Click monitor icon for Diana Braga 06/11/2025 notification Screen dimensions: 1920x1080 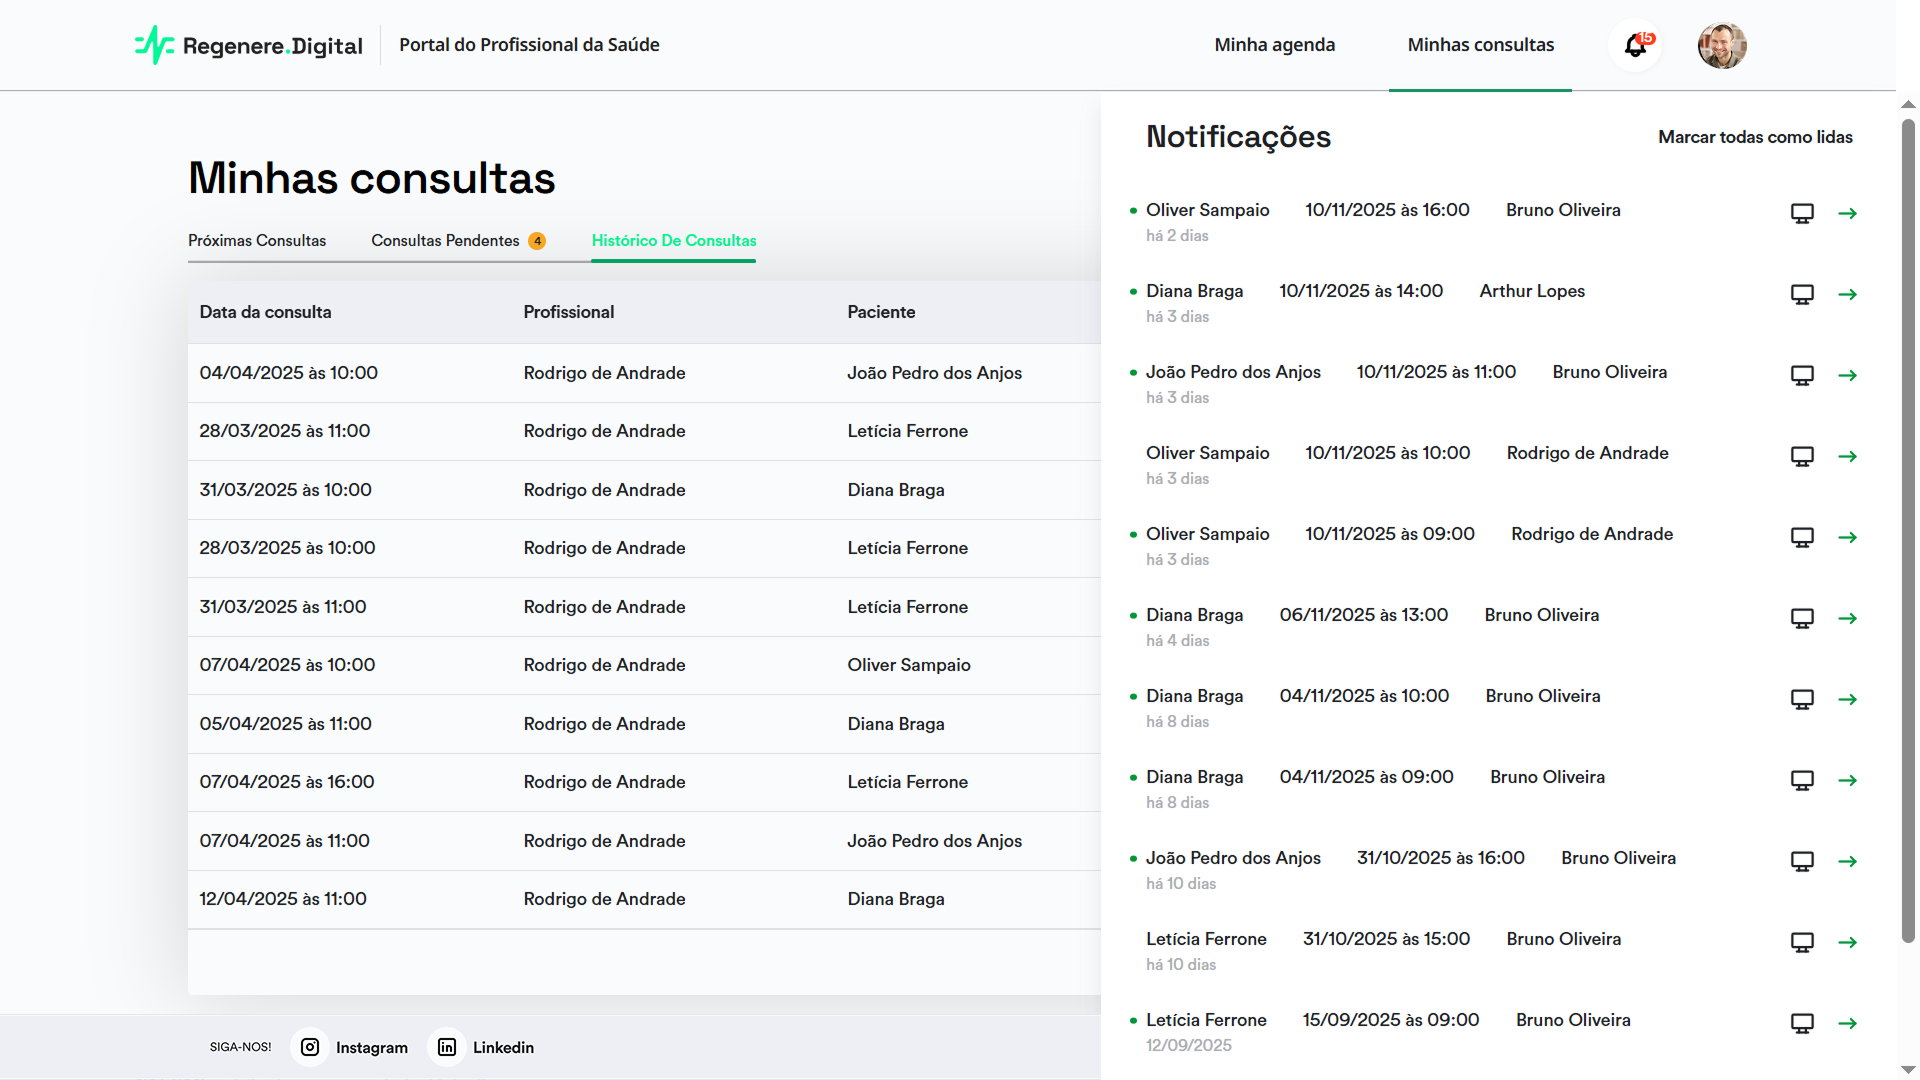point(1801,618)
